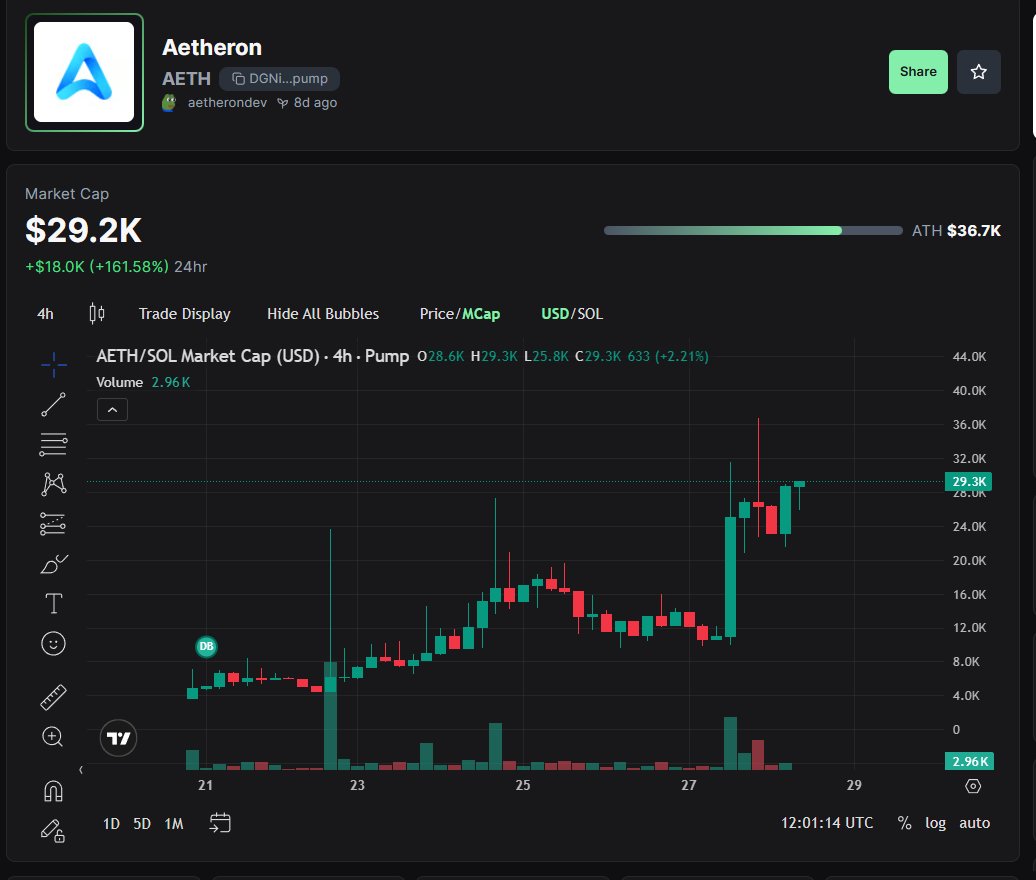The image size is (1036, 880).
Task: Click the ATH $36.7K label
Action: (955, 231)
